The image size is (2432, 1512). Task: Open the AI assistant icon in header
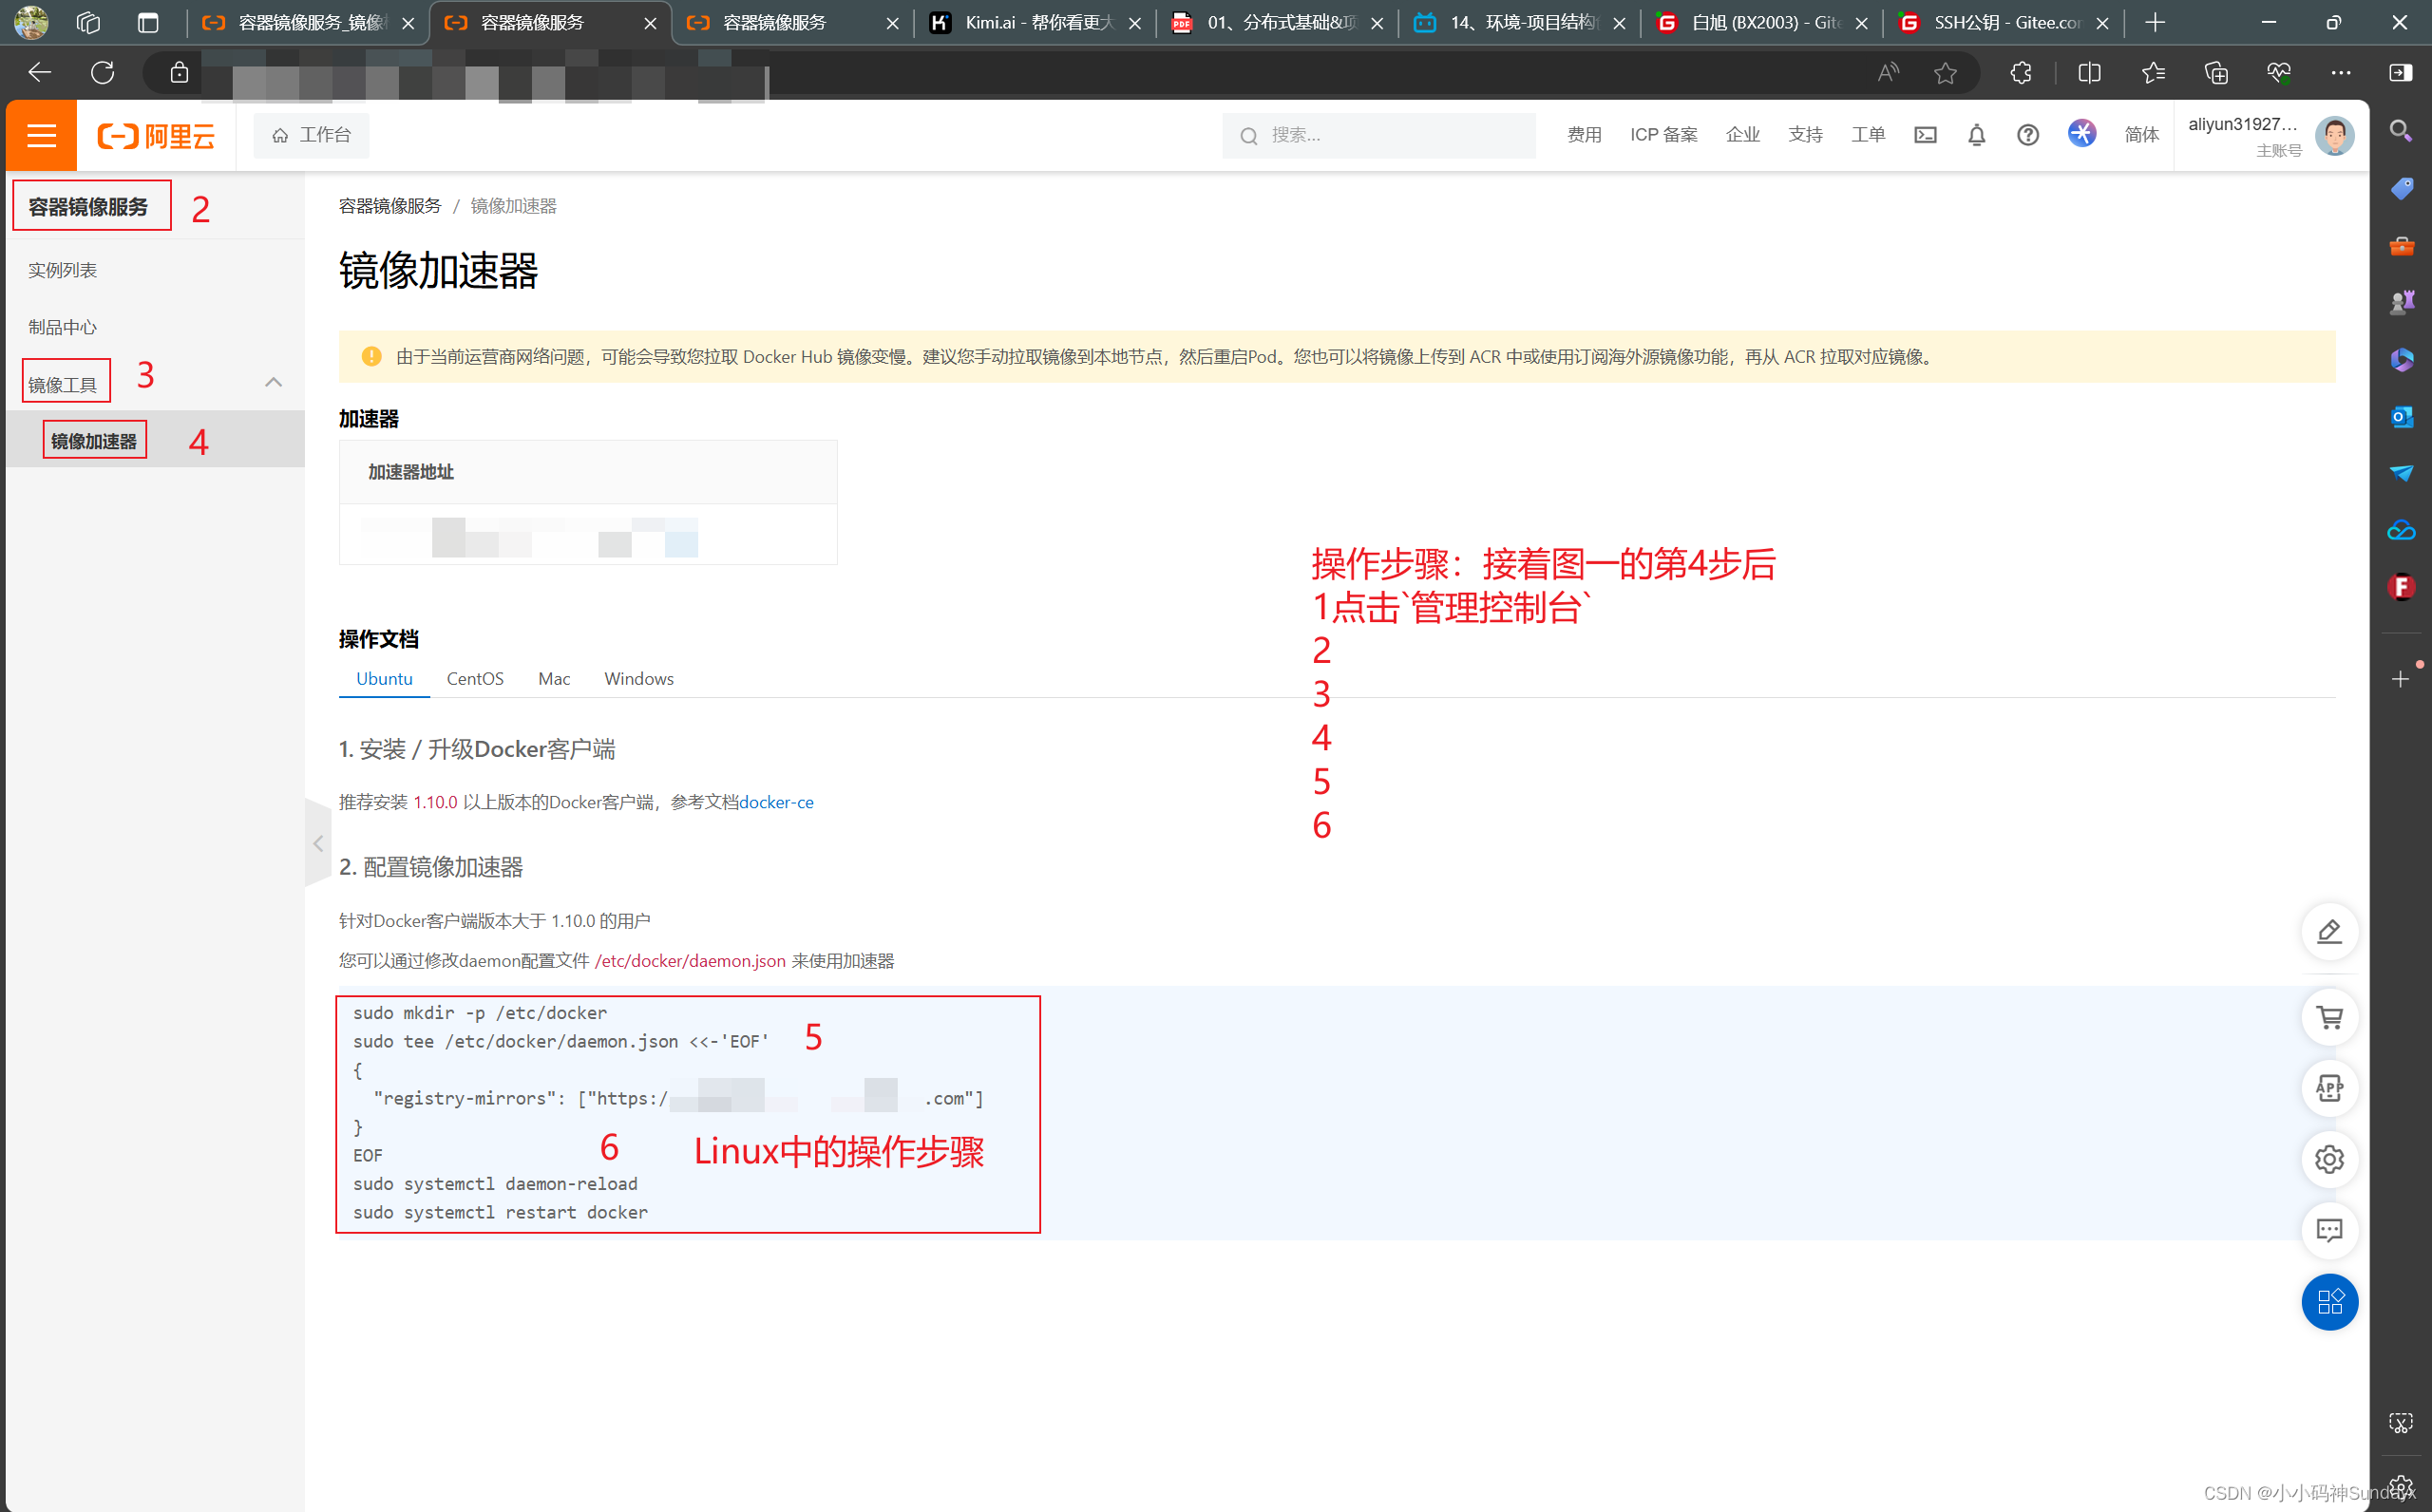[x=2082, y=133]
